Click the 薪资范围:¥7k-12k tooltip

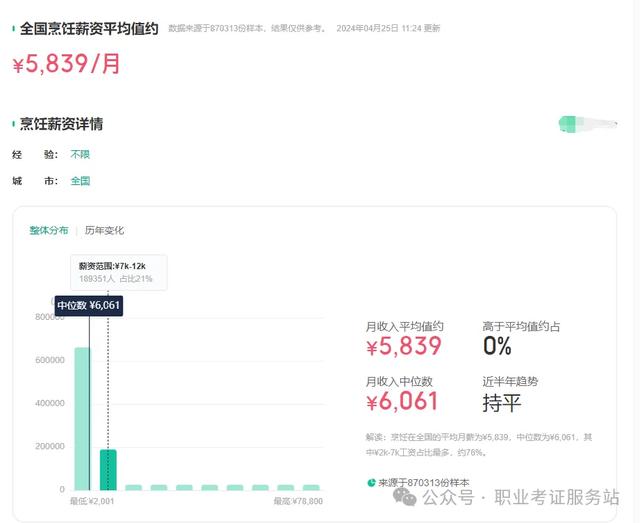pyautogui.click(x=119, y=272)
